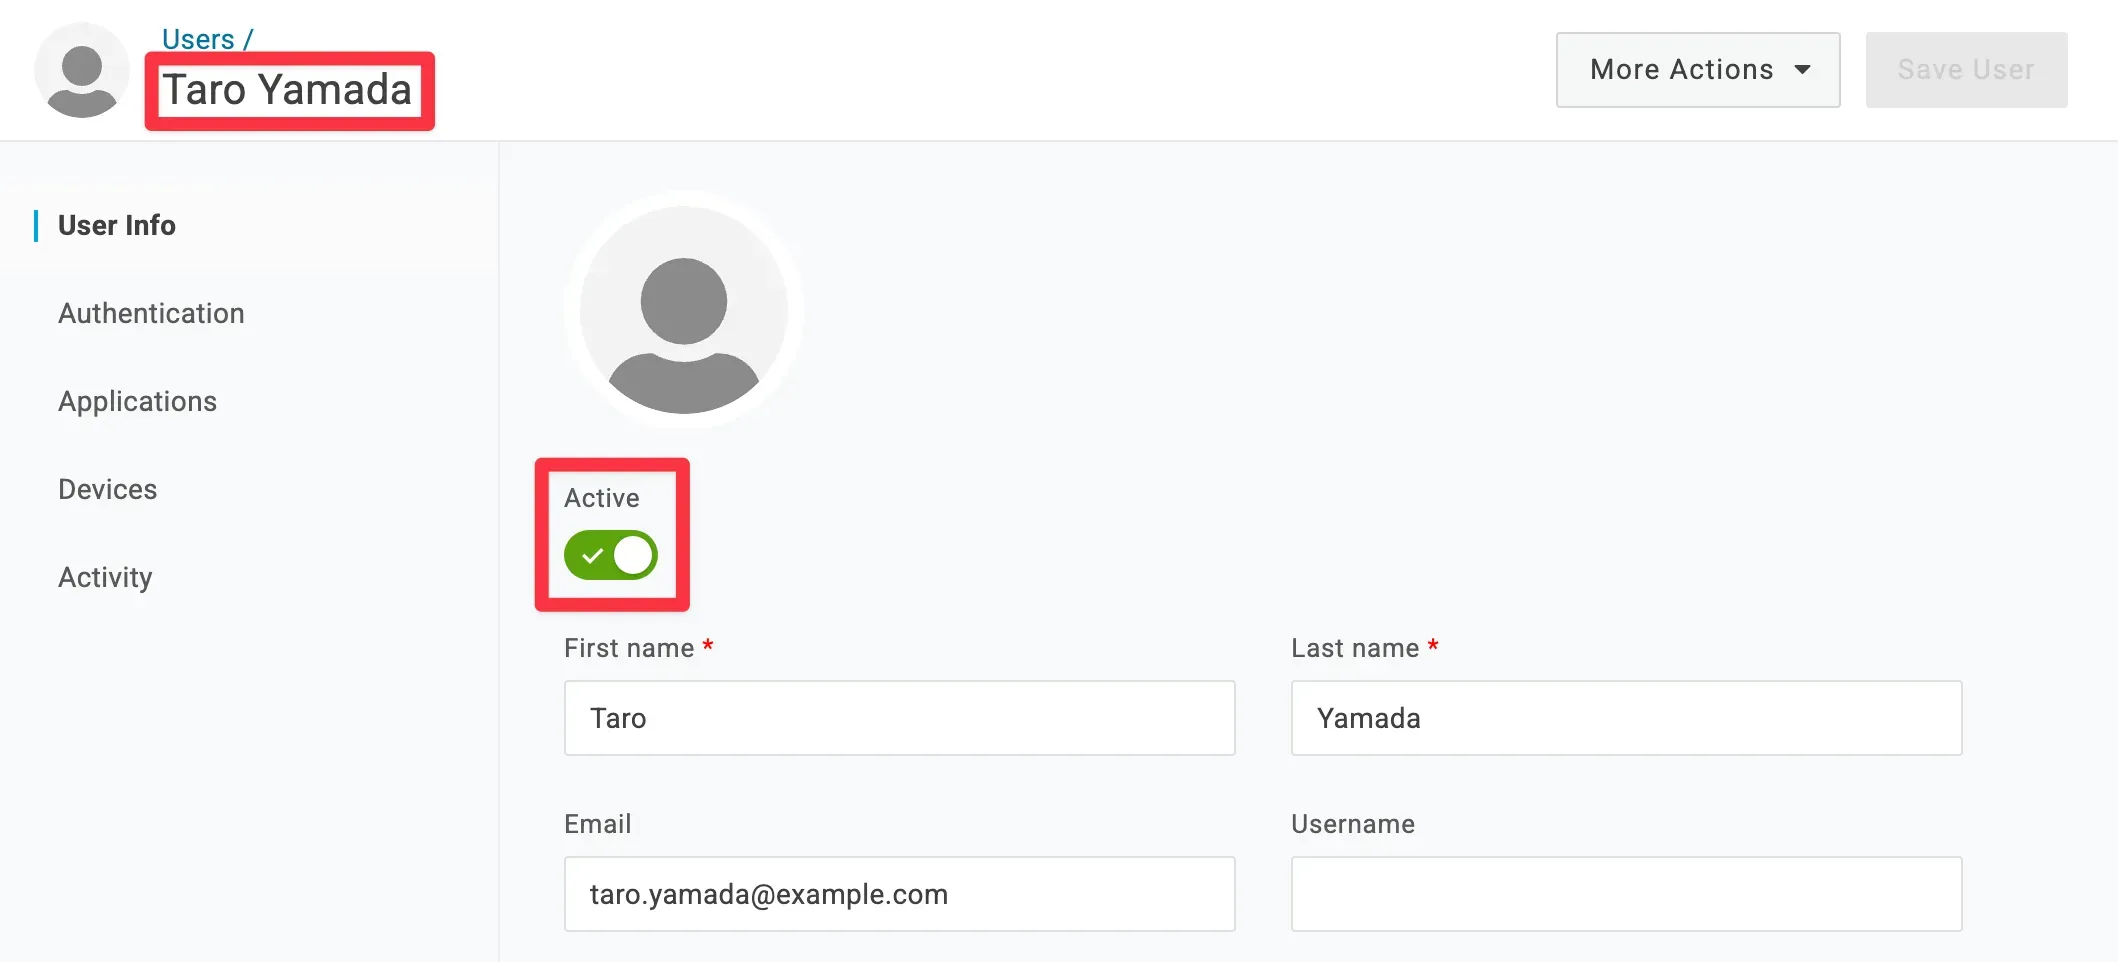Select the User Info section
Image resolution: width=2118 pixels, height=962 pixels.
[x=117, y=225]
